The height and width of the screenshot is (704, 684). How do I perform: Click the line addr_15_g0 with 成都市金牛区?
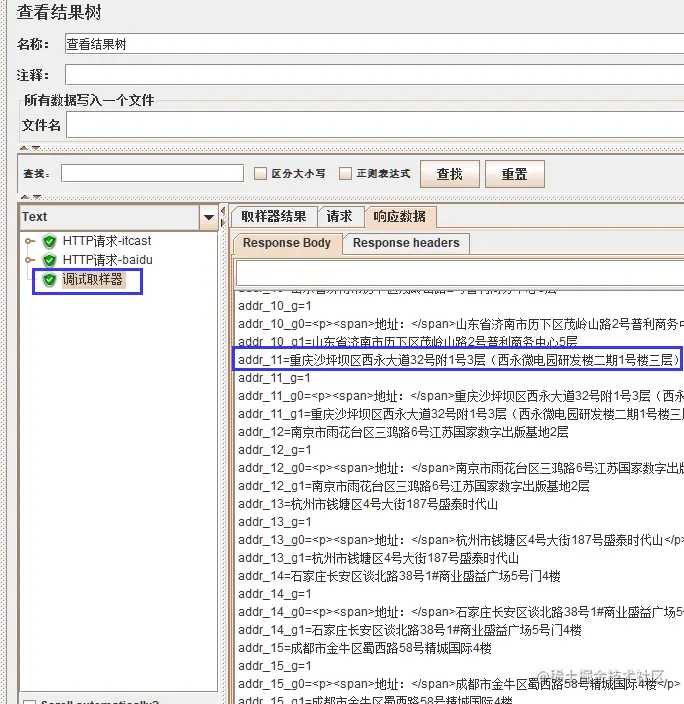[459, 684]
